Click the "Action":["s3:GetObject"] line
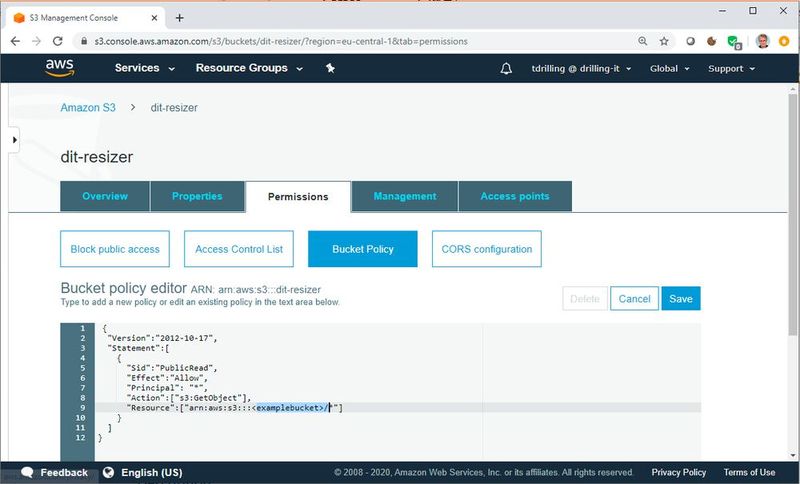800x484 pixels. point(189,398)
